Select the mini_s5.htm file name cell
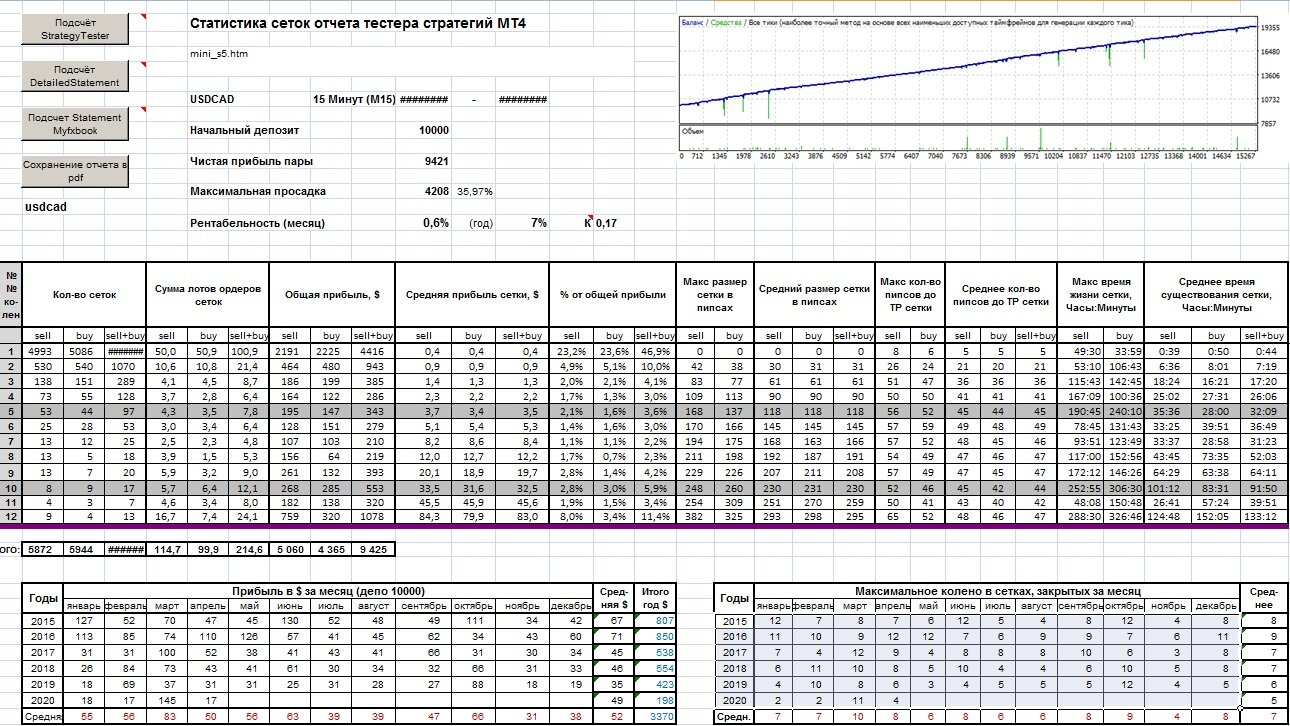This screenshot has width=1290, height=726. tap(218, 54)
